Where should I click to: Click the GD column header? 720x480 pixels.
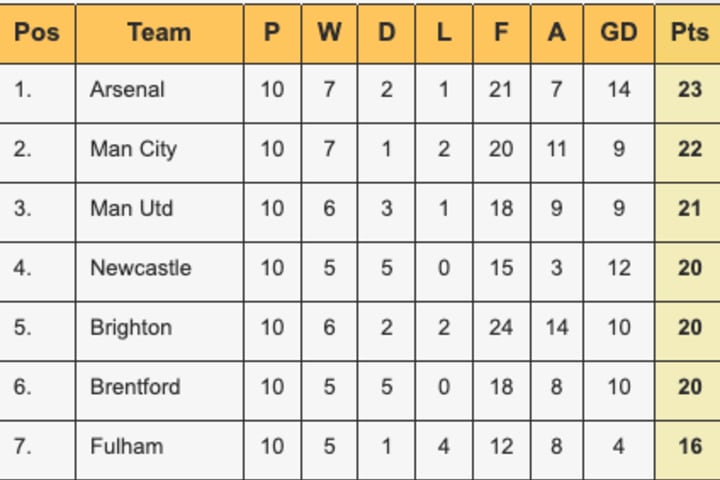(x=618, y=32)
